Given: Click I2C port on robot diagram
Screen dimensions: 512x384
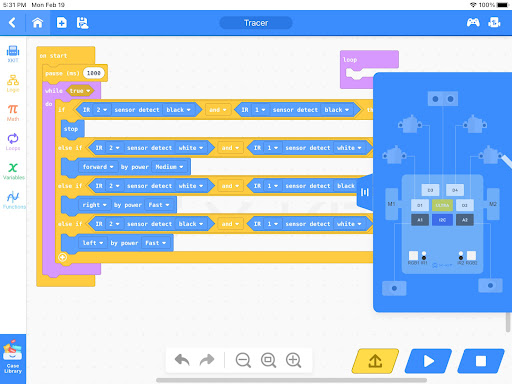Looking at the screenshot, I should point(442,220).
